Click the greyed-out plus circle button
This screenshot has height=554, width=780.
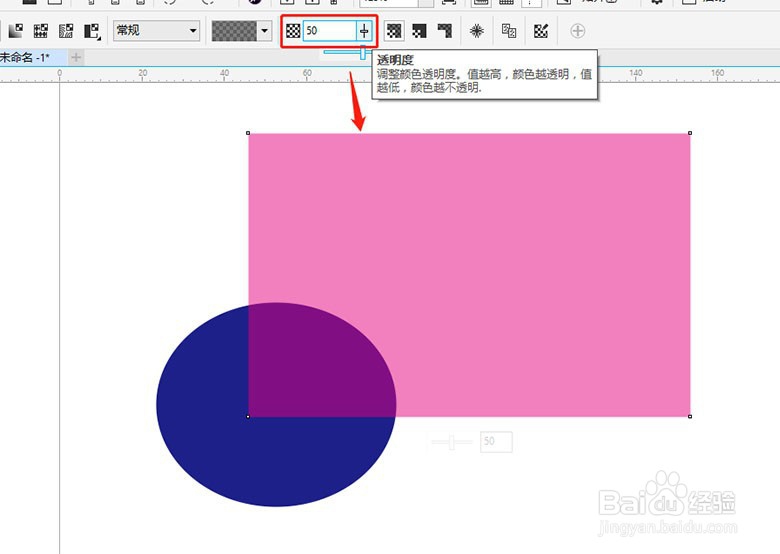pos(578,31)
